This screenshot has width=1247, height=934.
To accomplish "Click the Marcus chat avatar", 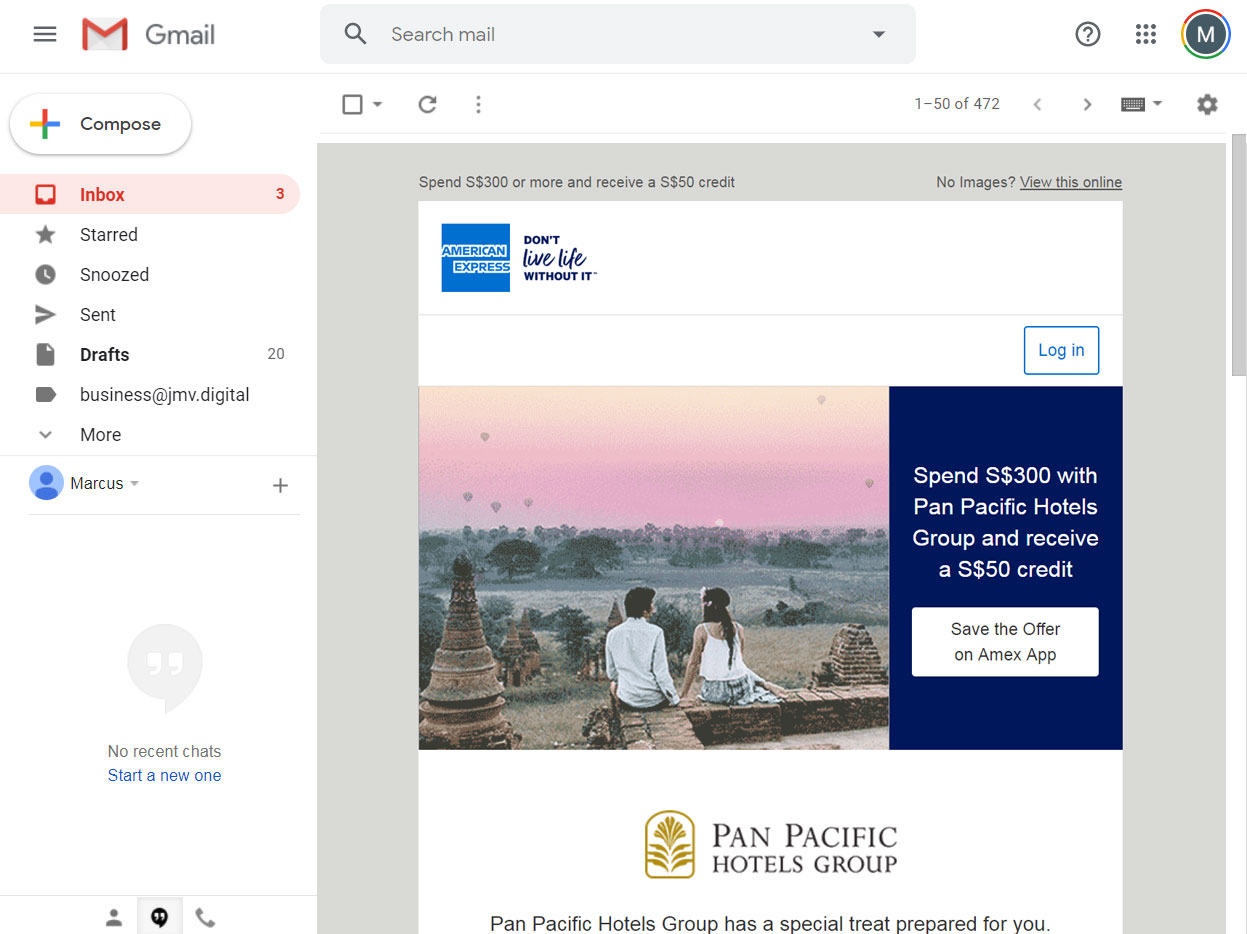I will click(46, 483).
